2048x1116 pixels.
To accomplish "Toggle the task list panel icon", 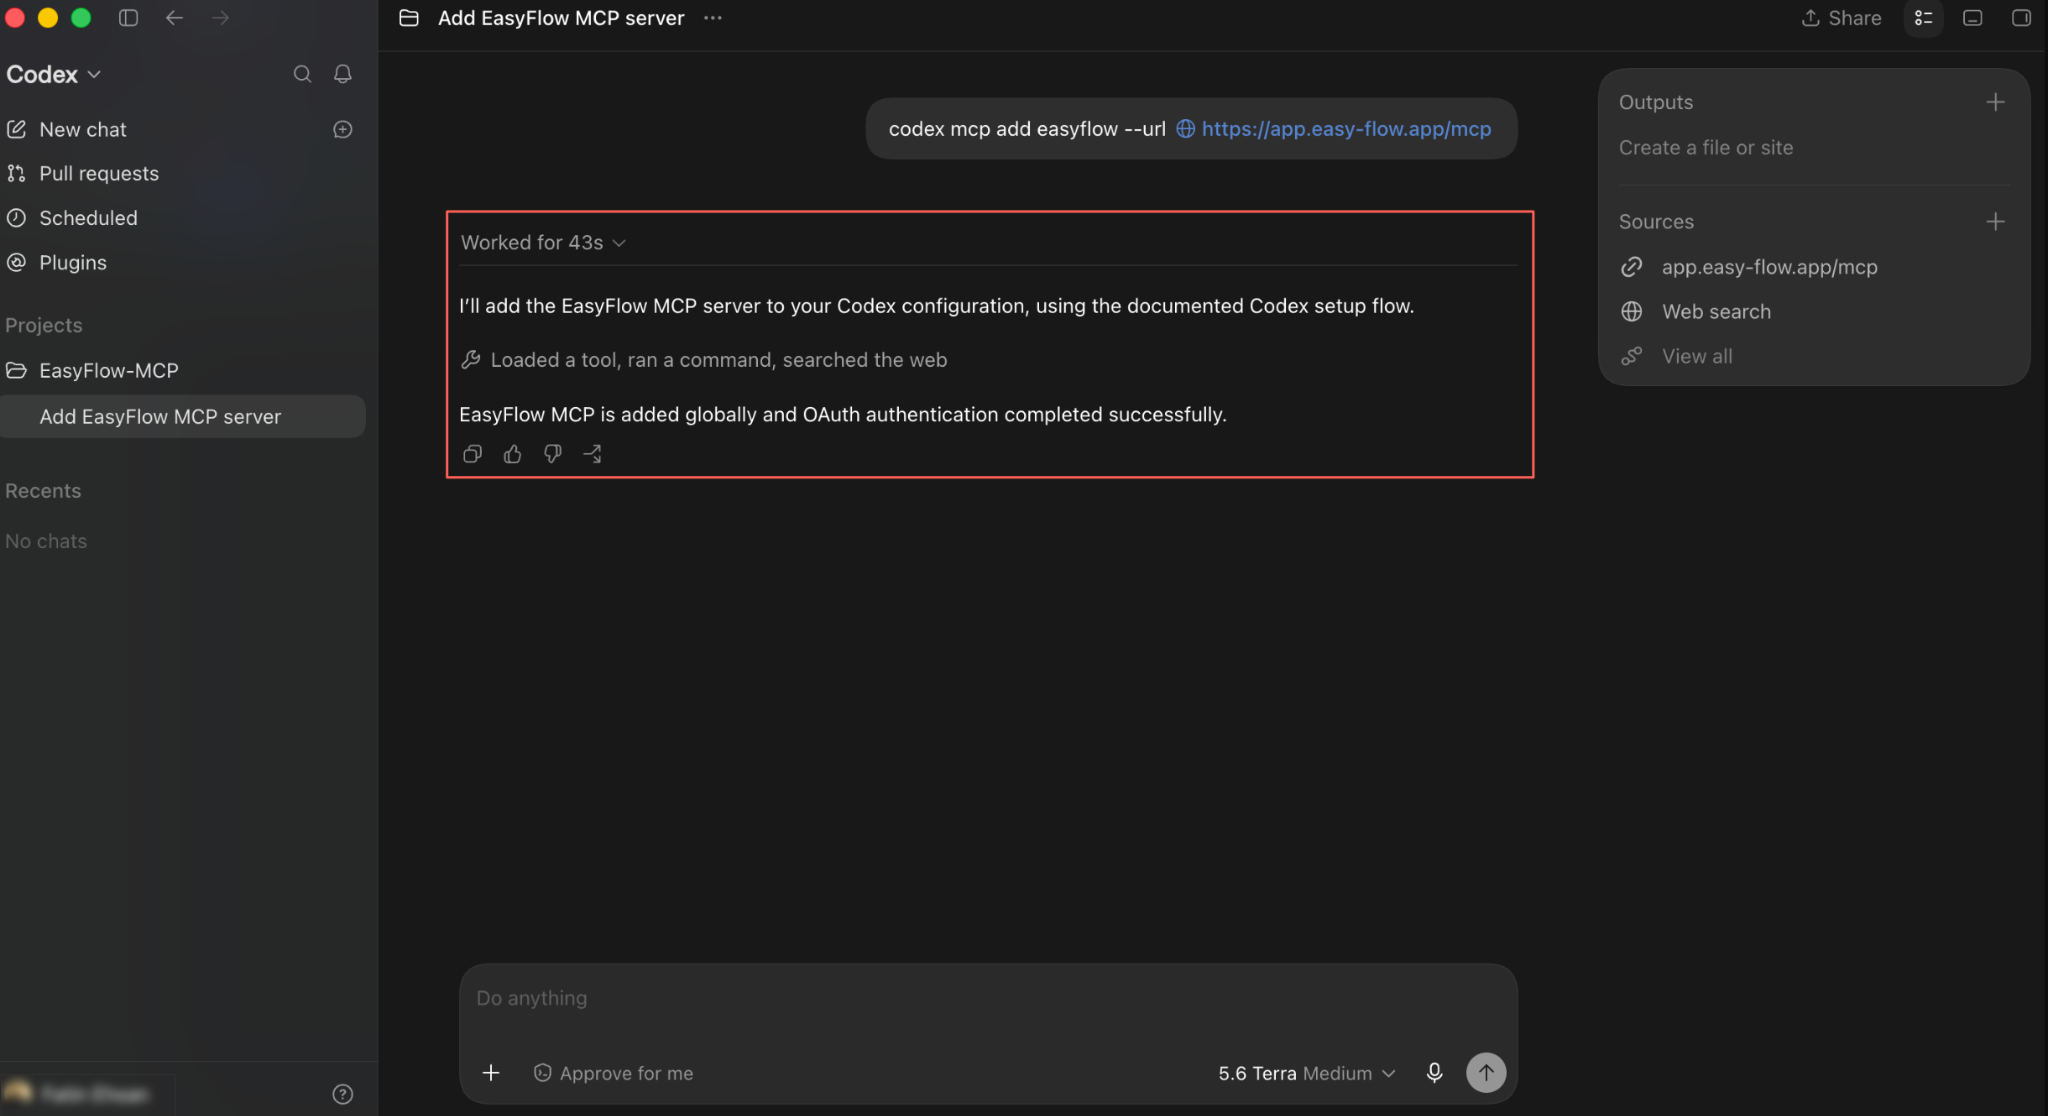I will click(1923, 18).
